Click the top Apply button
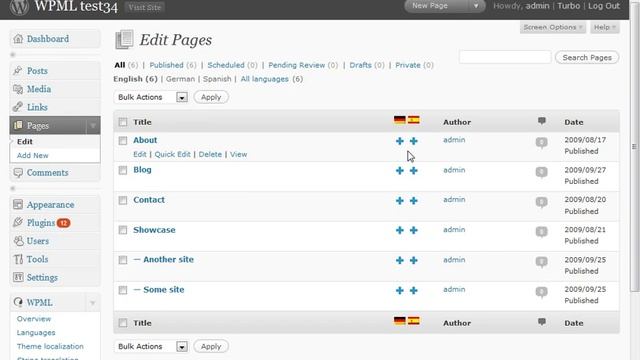The width and height of the screenshot is (640, 360). [x=211, y=97]
